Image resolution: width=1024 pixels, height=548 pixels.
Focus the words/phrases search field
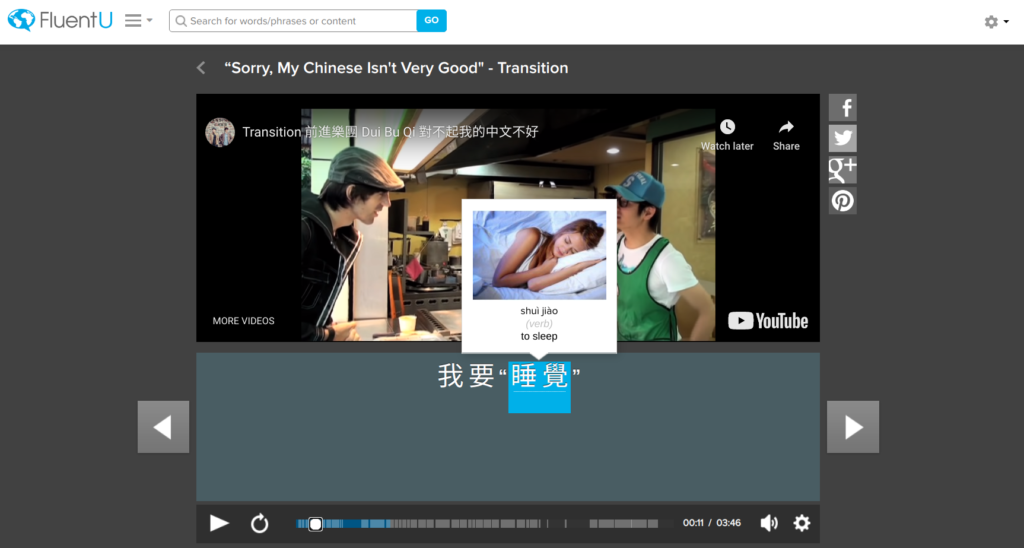[293, 21]
